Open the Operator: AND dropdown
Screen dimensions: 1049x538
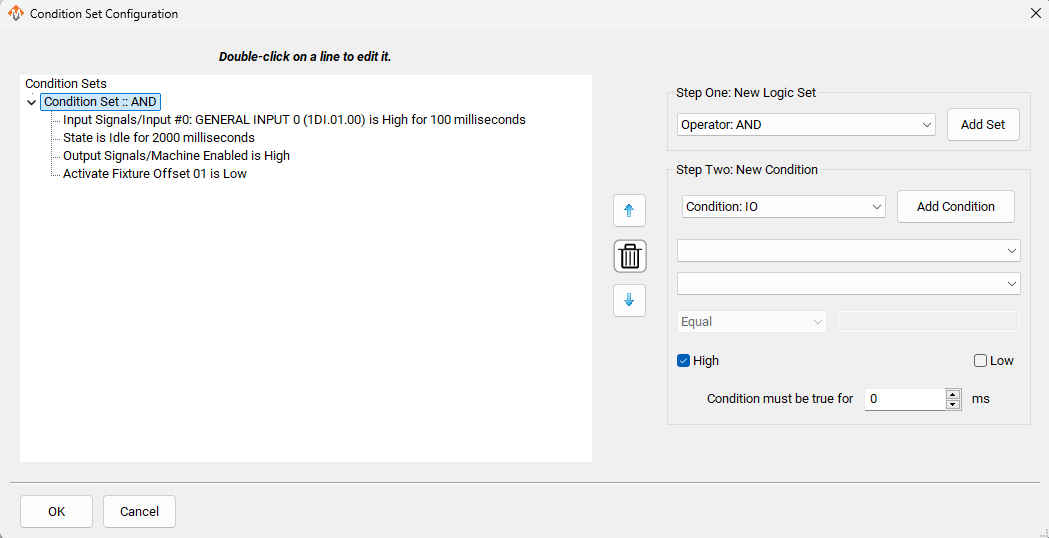coord(806,125)
